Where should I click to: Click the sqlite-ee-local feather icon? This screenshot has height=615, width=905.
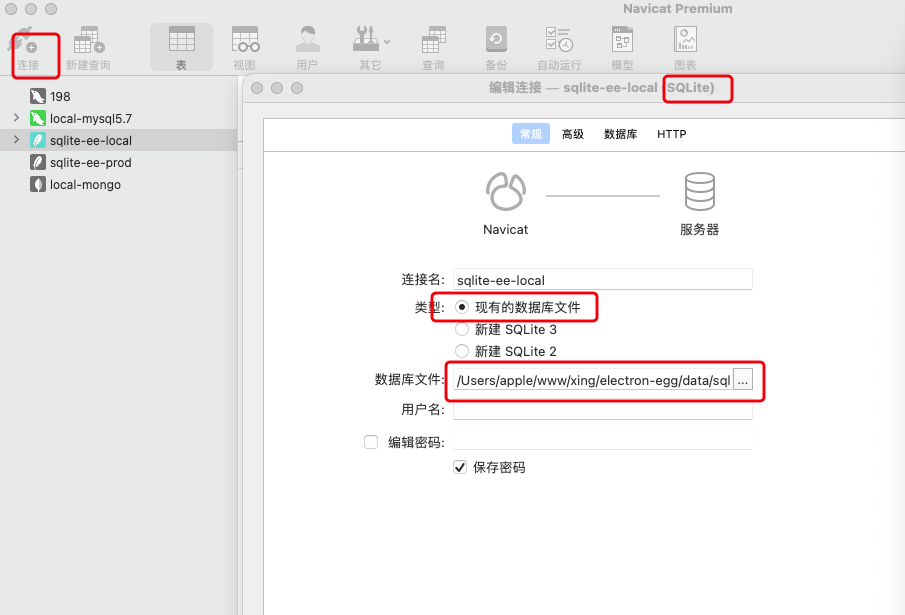[x=38, y=140]
